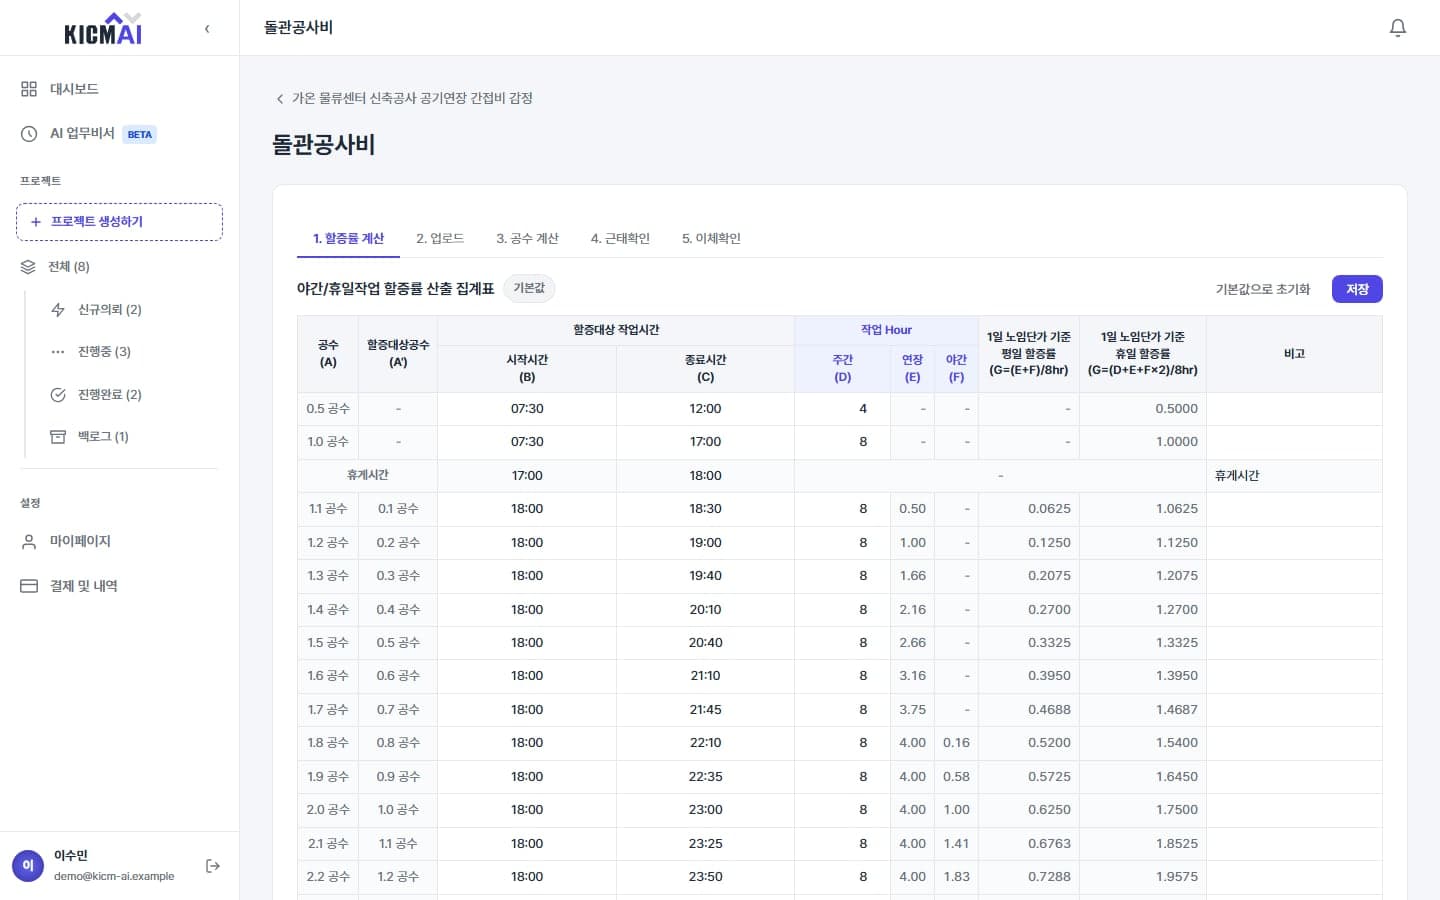1440x900 pixels.
Task: Click the 1.9575 holiday rate value
Action: (1176, 877)
